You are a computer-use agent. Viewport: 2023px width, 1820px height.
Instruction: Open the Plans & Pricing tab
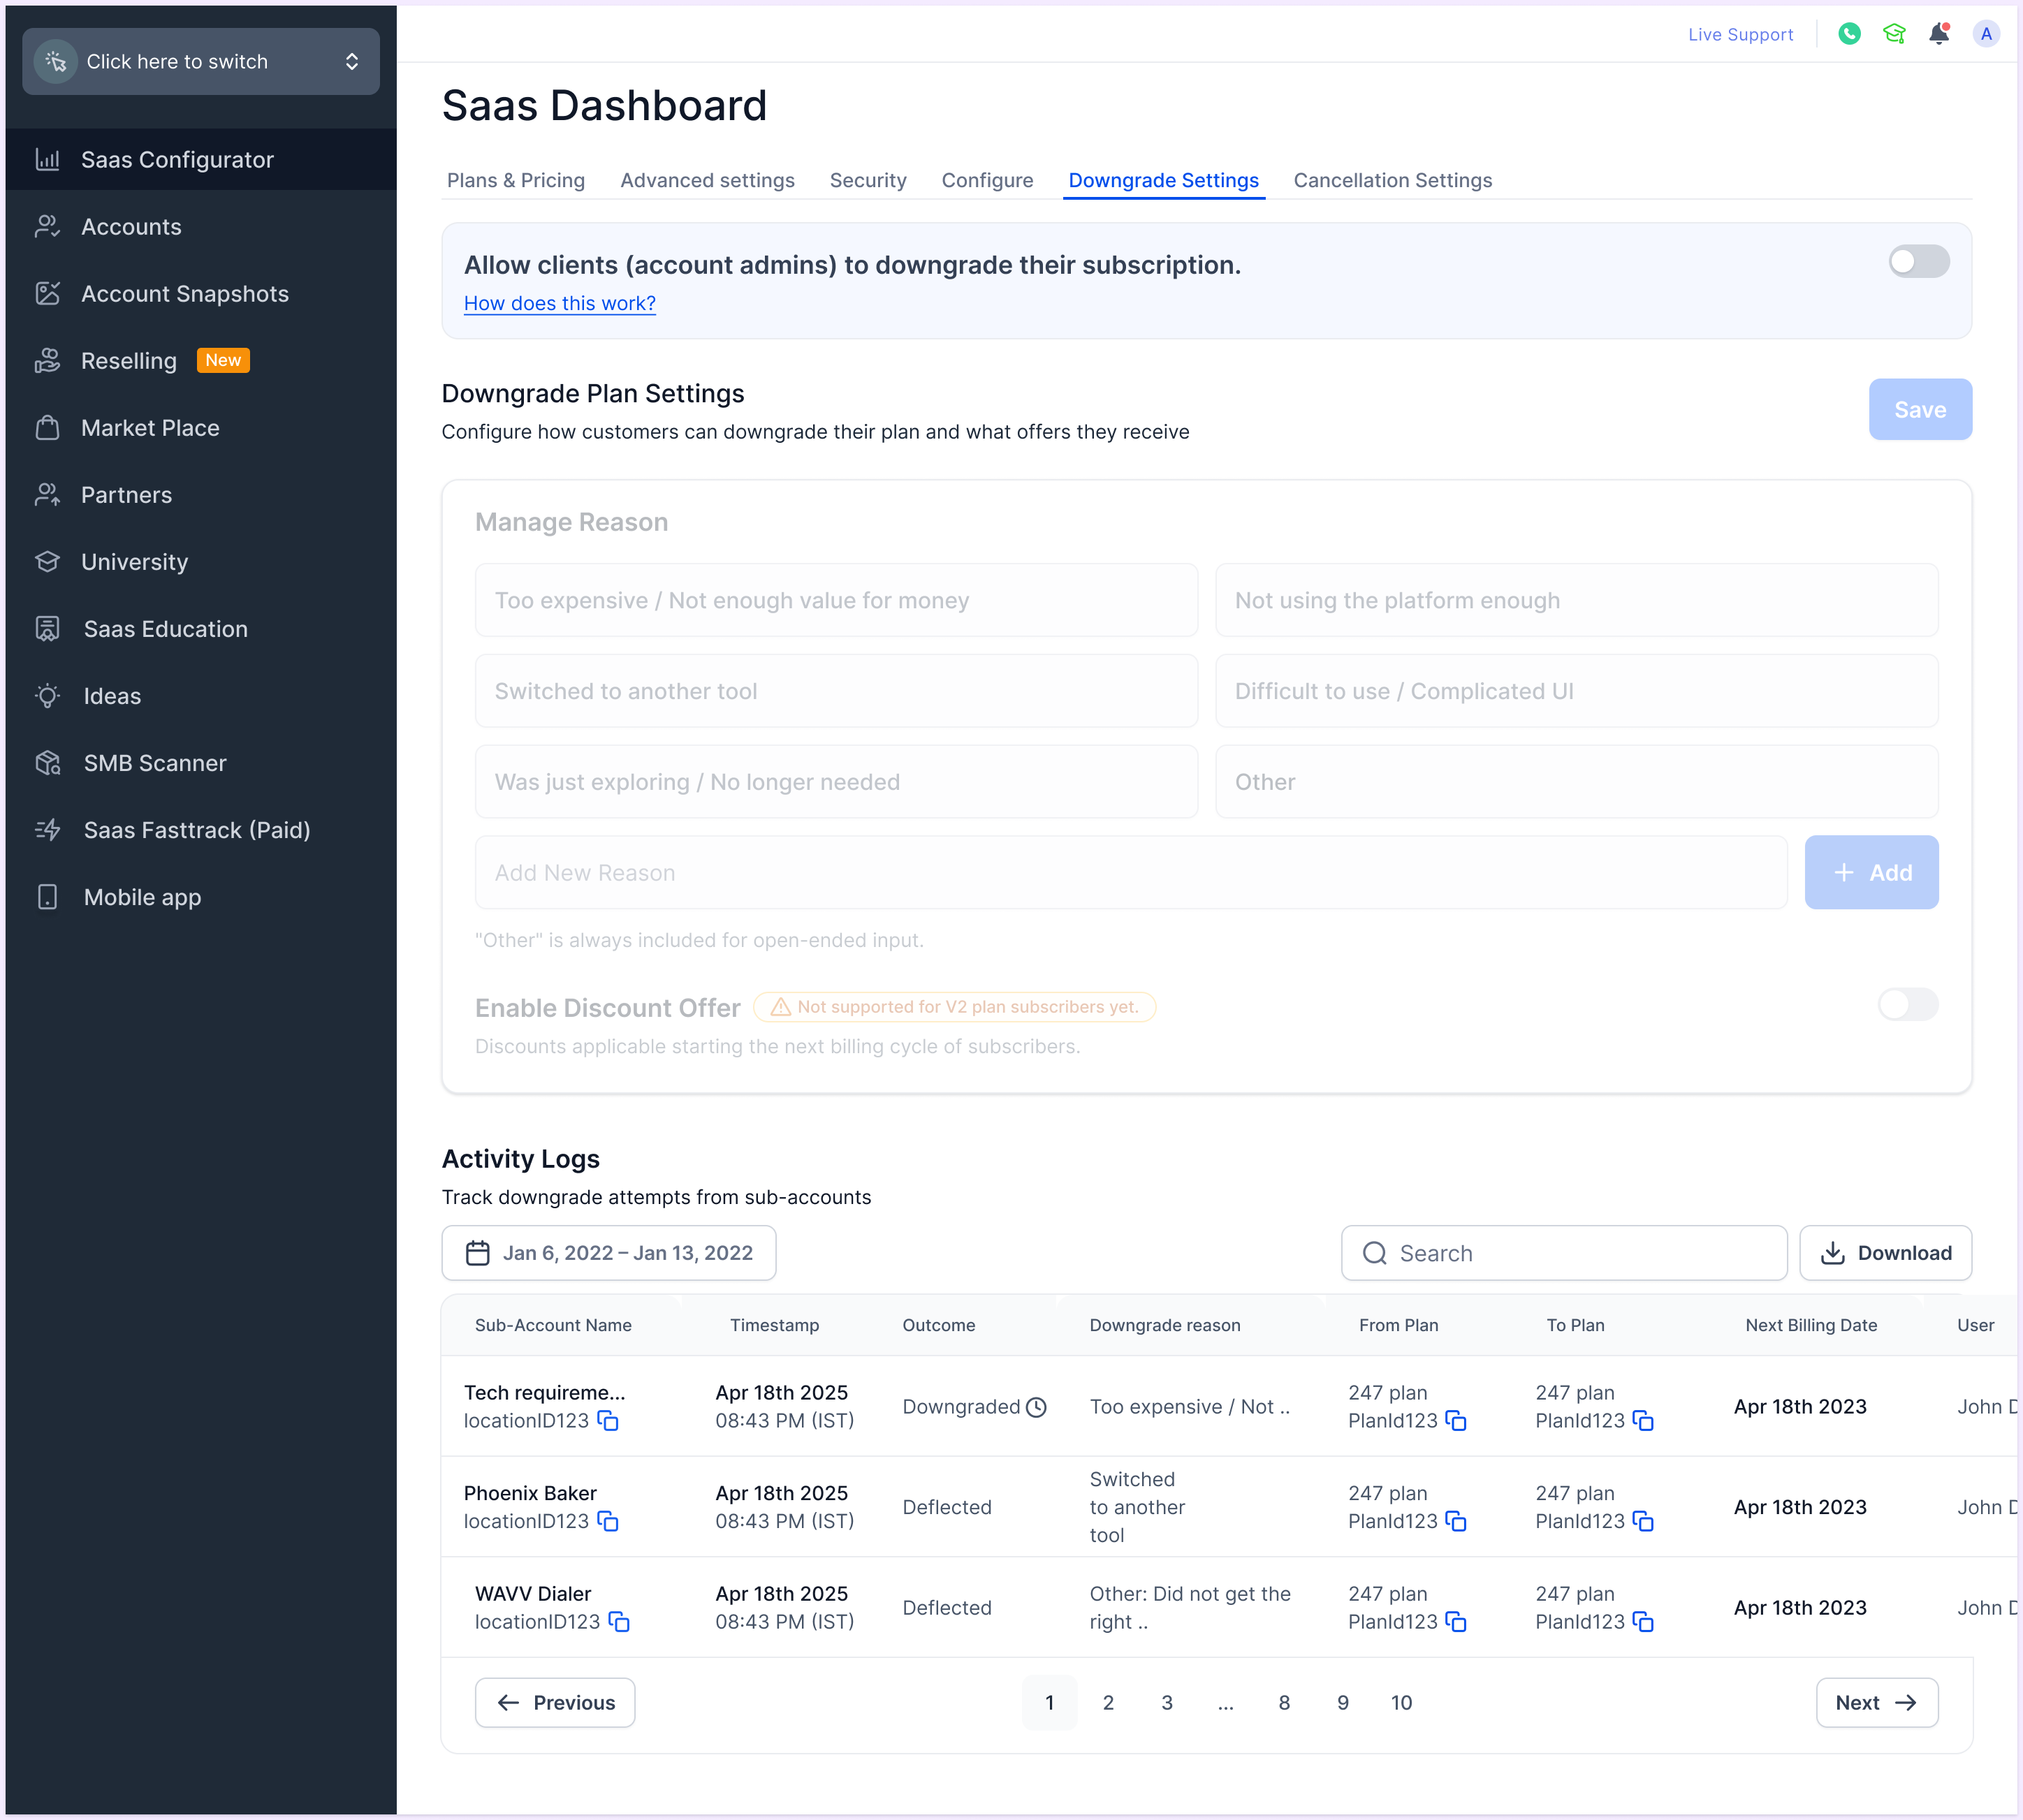click(x=515, y=180)
